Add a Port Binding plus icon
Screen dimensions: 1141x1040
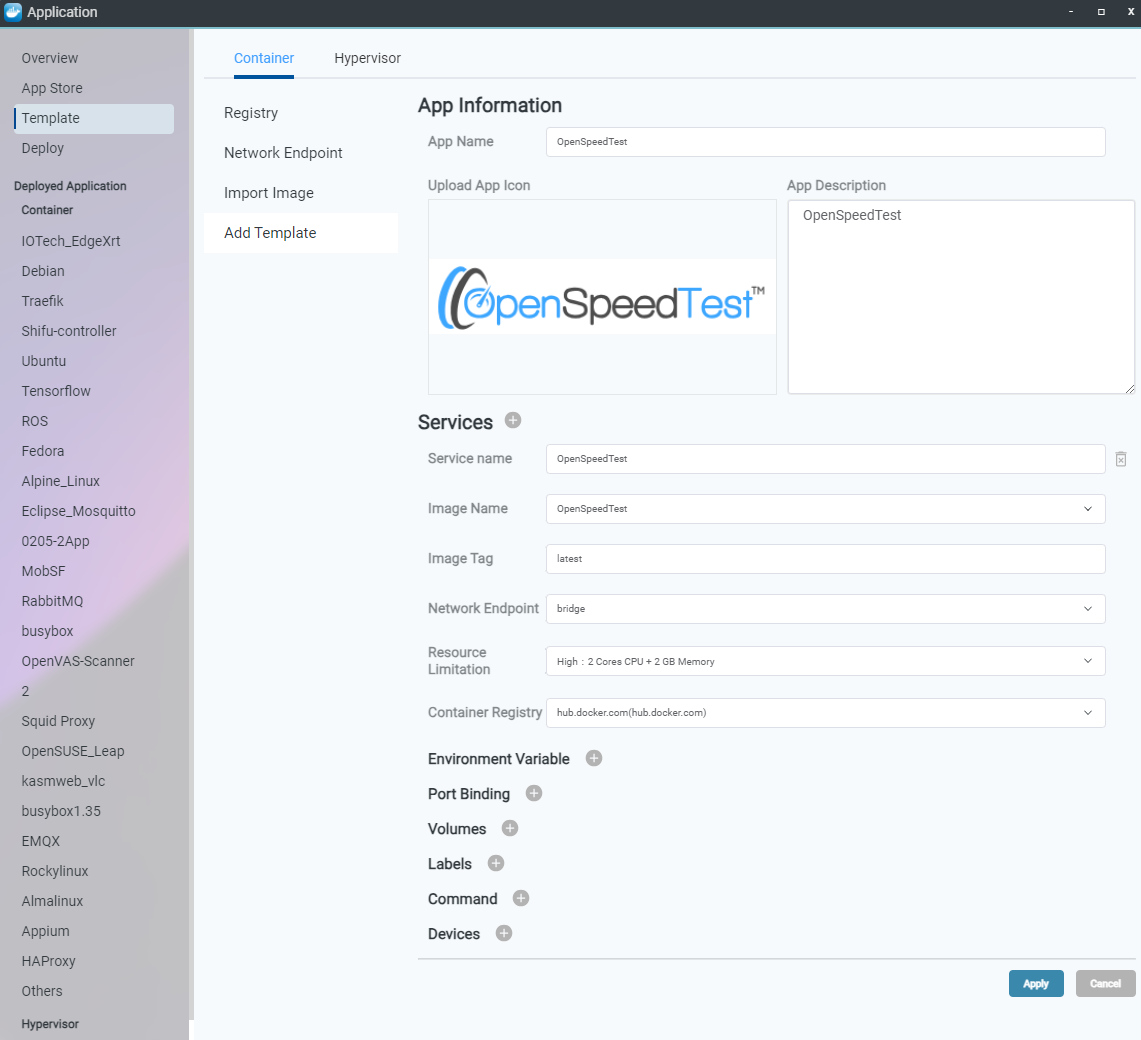tap(534, 793)
